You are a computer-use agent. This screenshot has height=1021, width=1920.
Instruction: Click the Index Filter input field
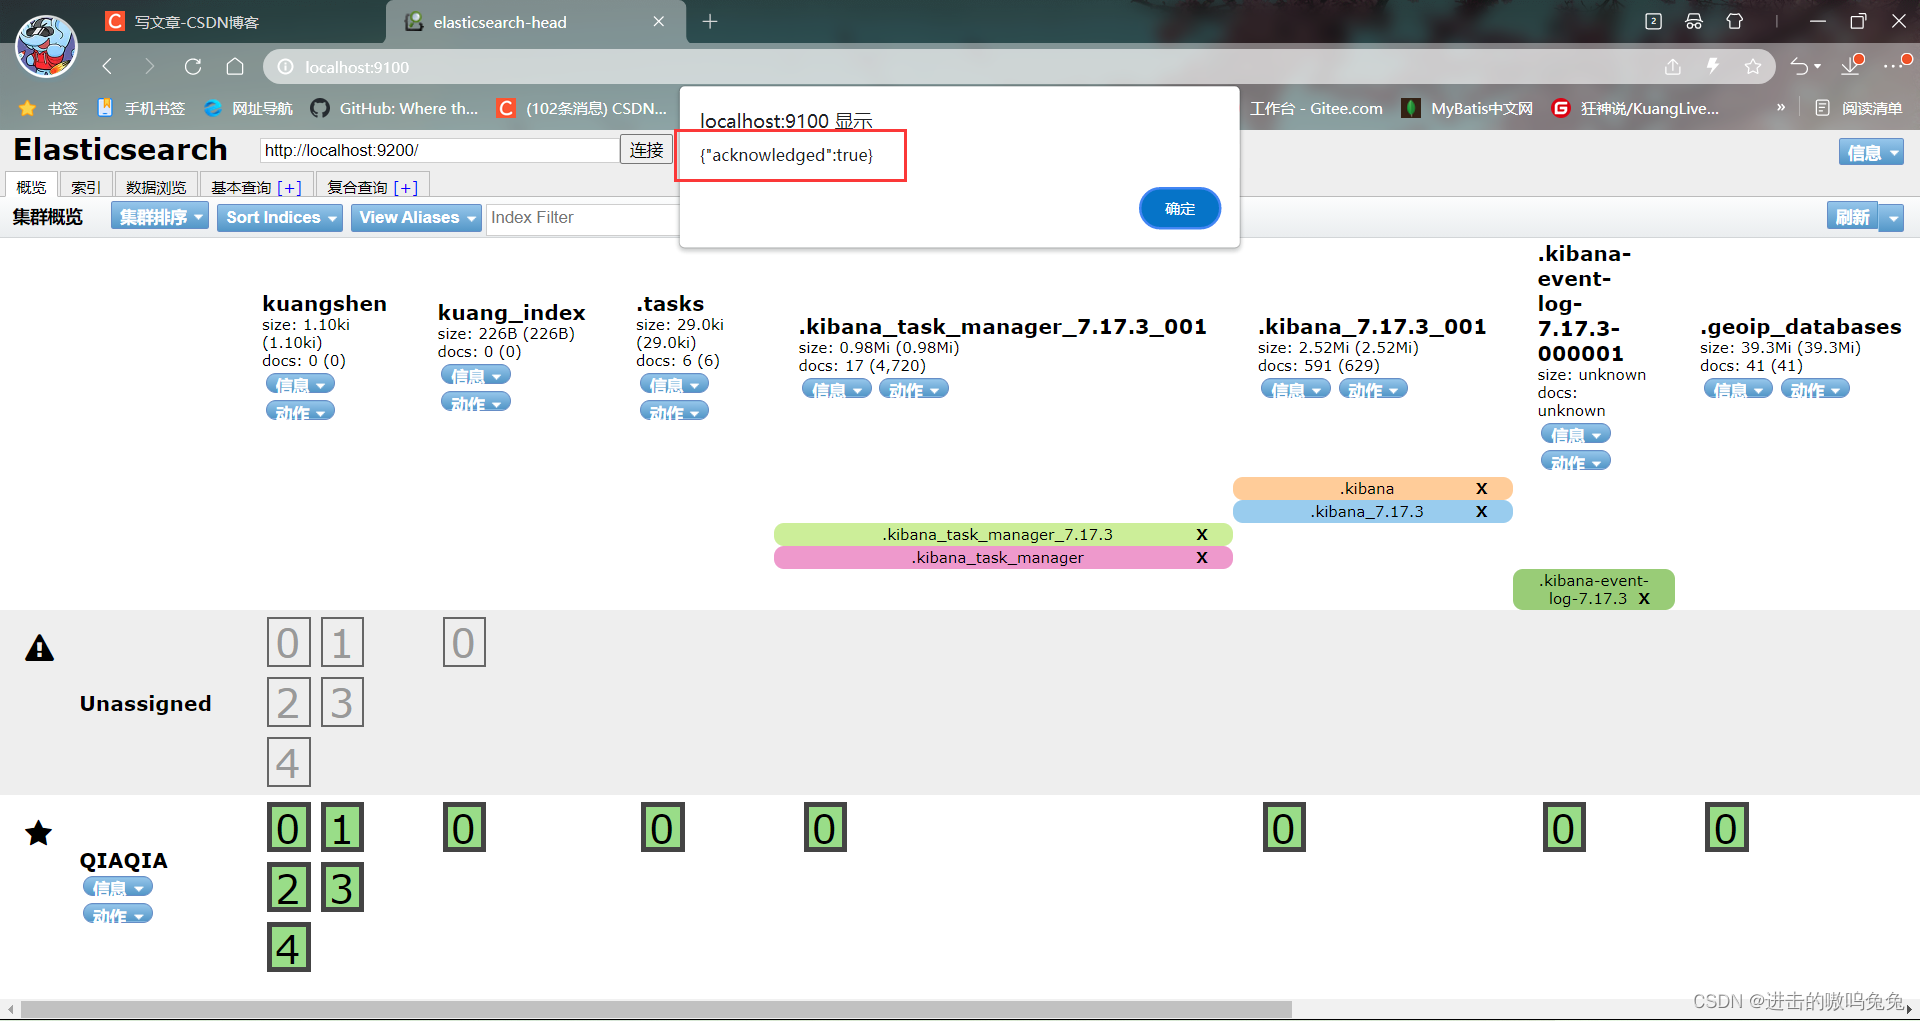click(x=582, y=217)
